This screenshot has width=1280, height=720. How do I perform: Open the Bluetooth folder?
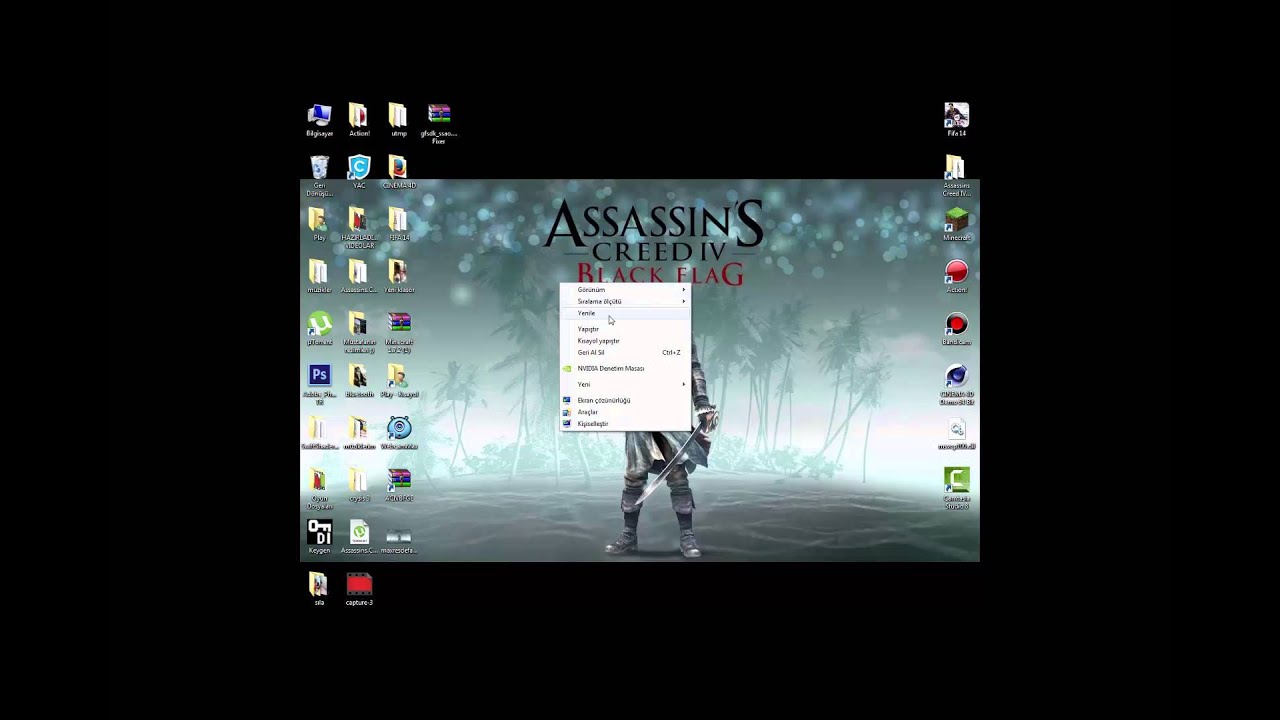point(359,380)
